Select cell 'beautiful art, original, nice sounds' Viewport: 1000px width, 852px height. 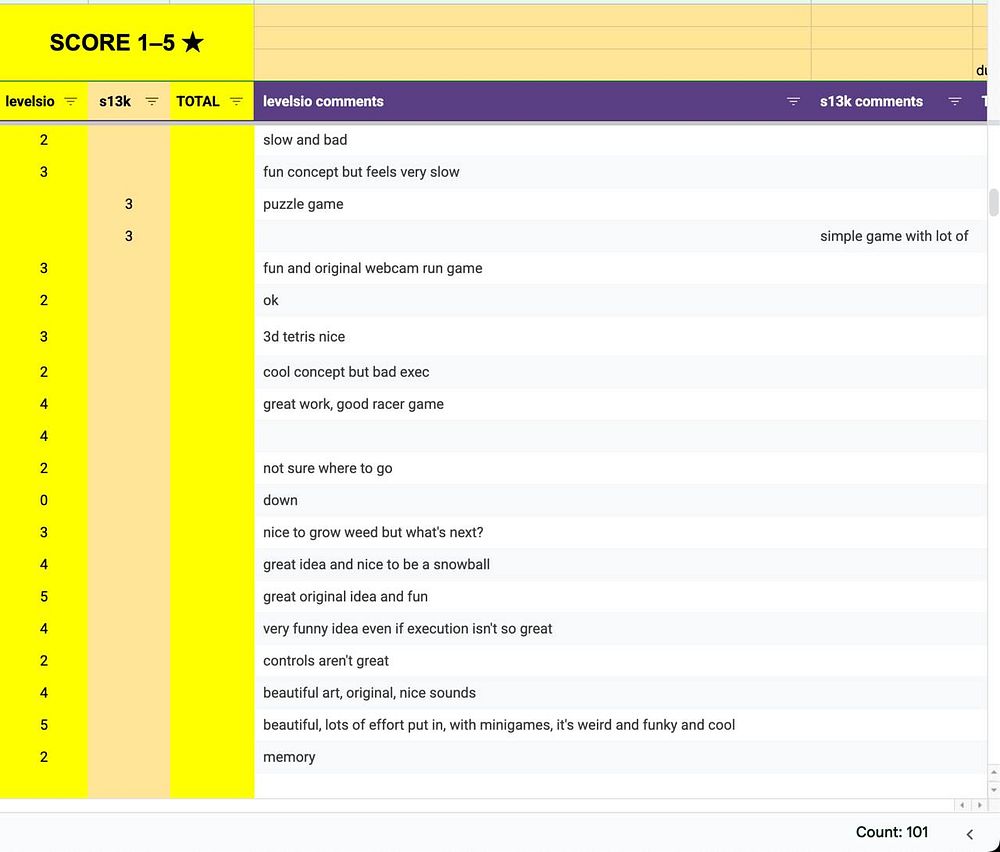533,693
